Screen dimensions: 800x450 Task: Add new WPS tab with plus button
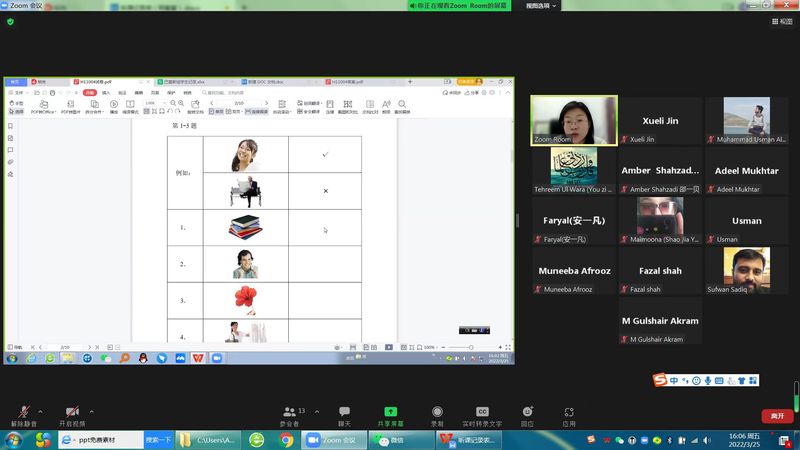[x=410, y=82]
